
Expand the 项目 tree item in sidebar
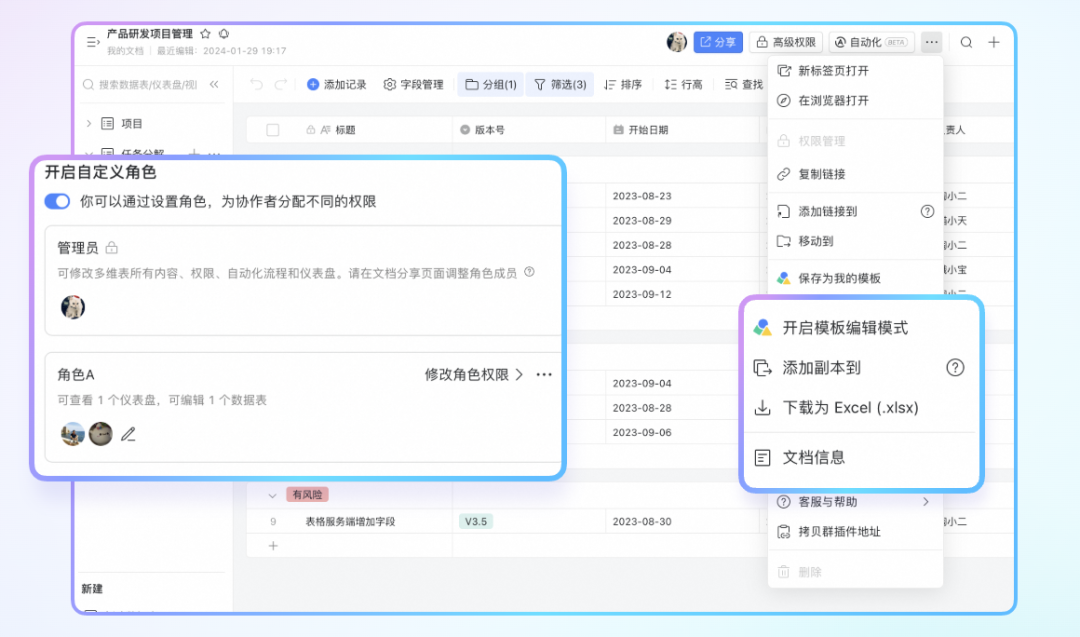coord(88,124)
